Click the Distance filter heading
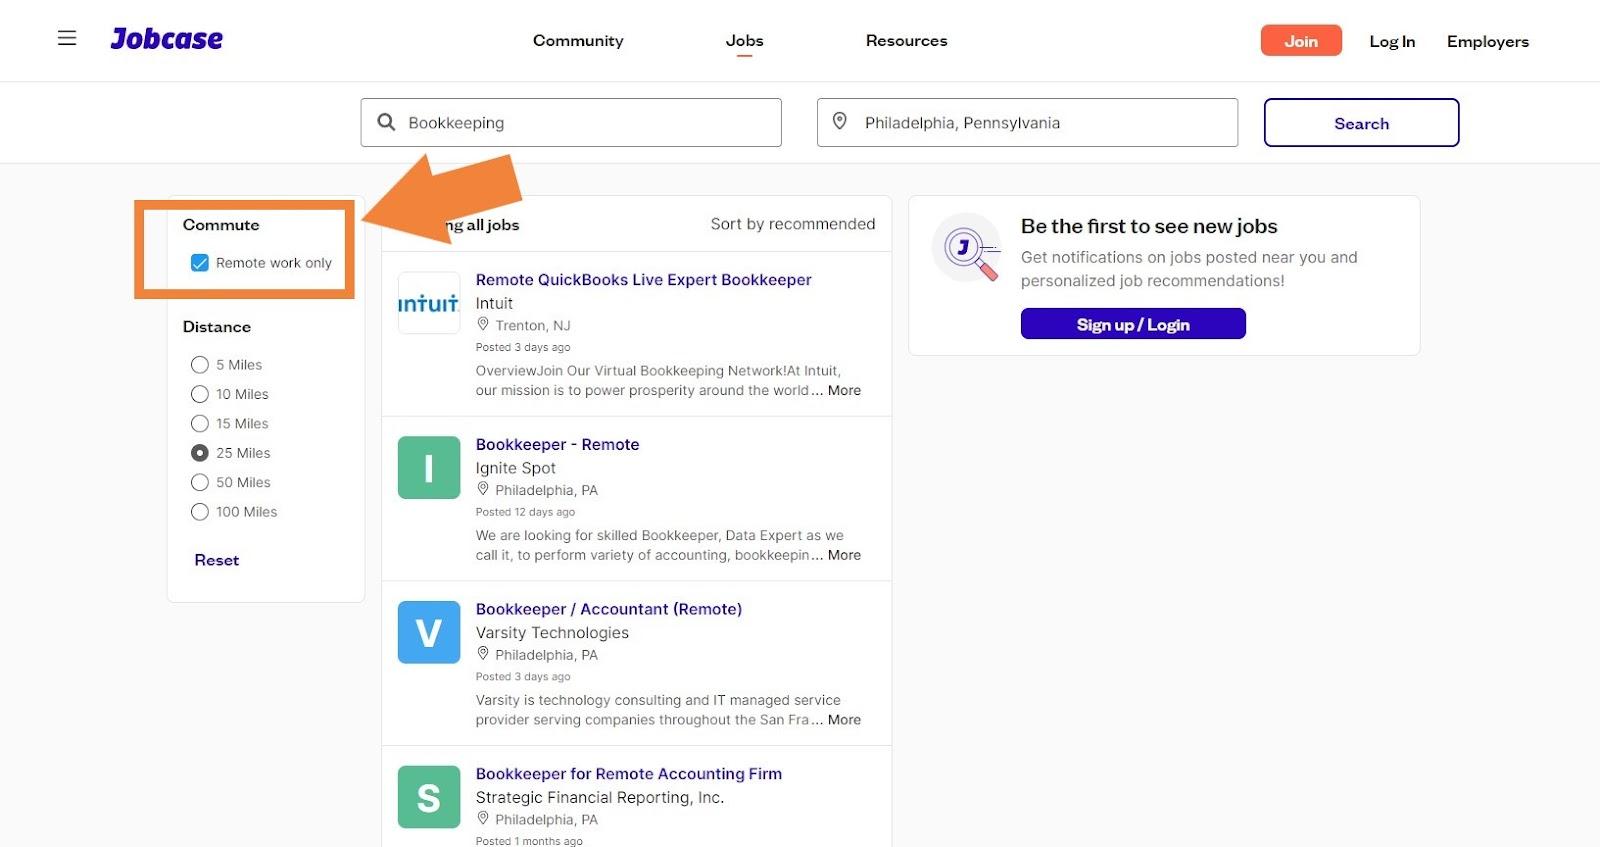This screenshot has height=847, width=1600. 217,327
